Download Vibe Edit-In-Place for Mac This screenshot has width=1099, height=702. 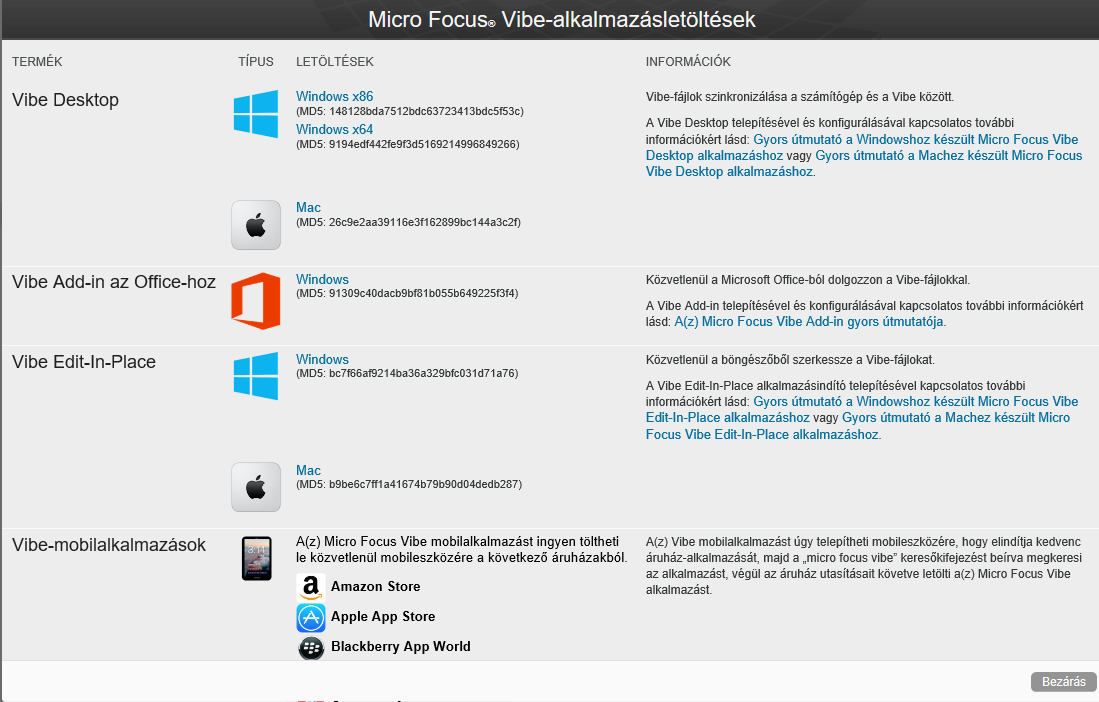(308, 471)
